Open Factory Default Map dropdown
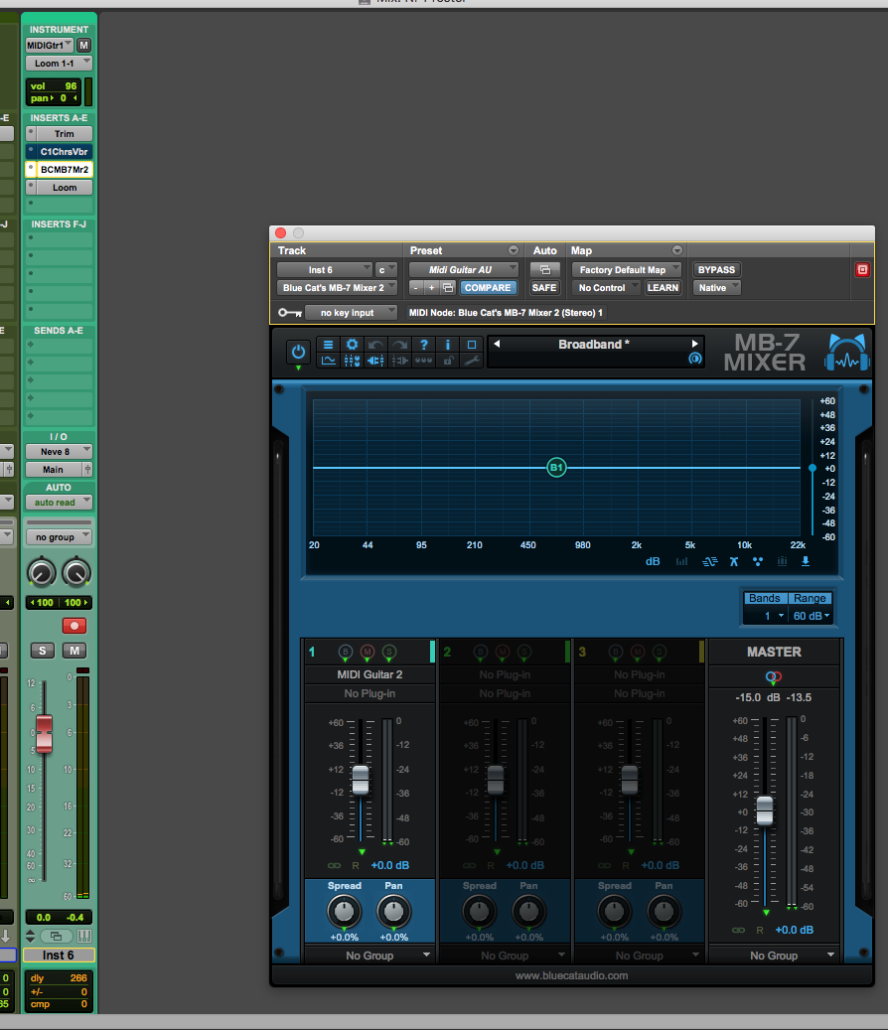This screenshot has height=1030, width=888. click(x=626, y=270)
